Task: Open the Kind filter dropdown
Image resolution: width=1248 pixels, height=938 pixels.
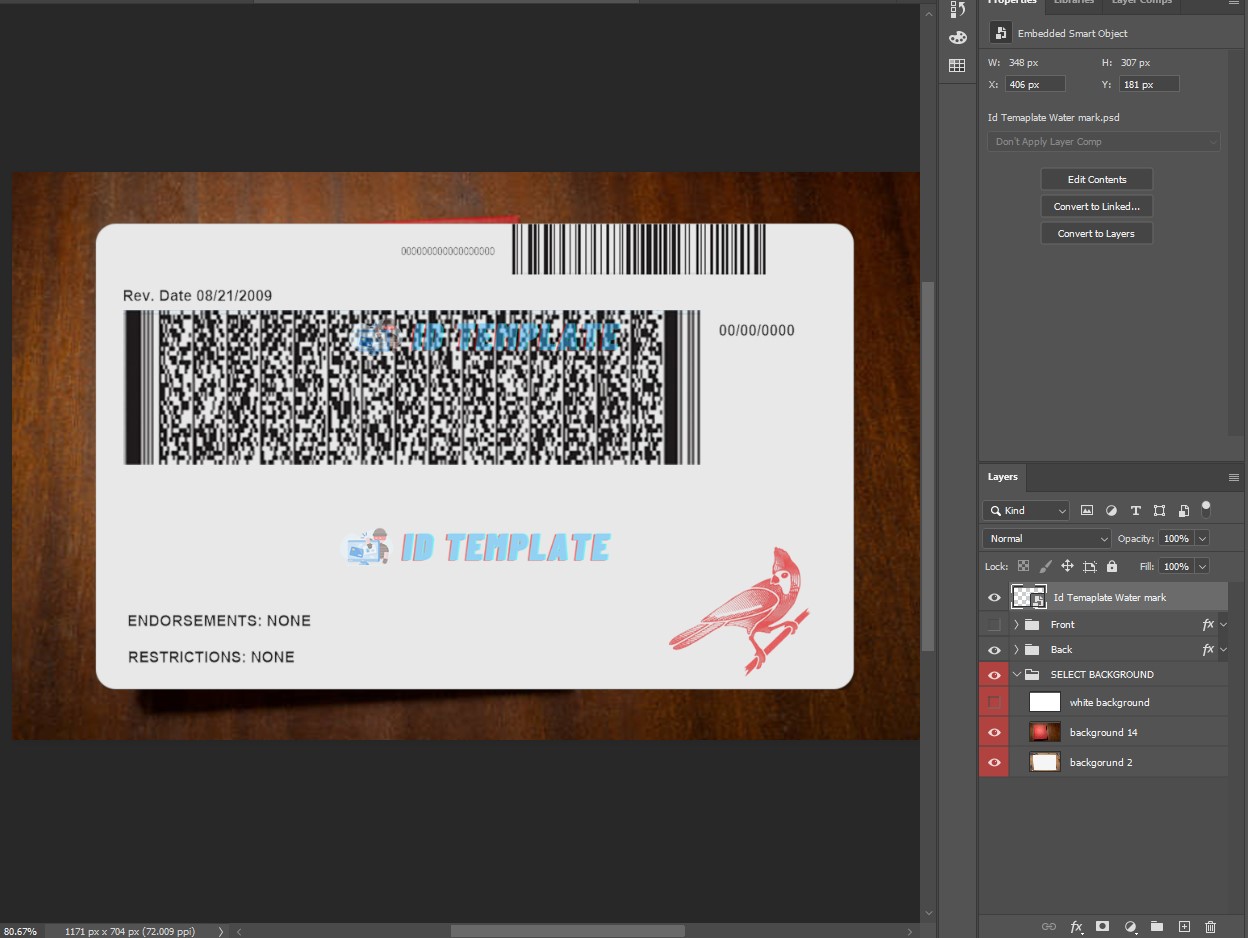Action: 1026,510
